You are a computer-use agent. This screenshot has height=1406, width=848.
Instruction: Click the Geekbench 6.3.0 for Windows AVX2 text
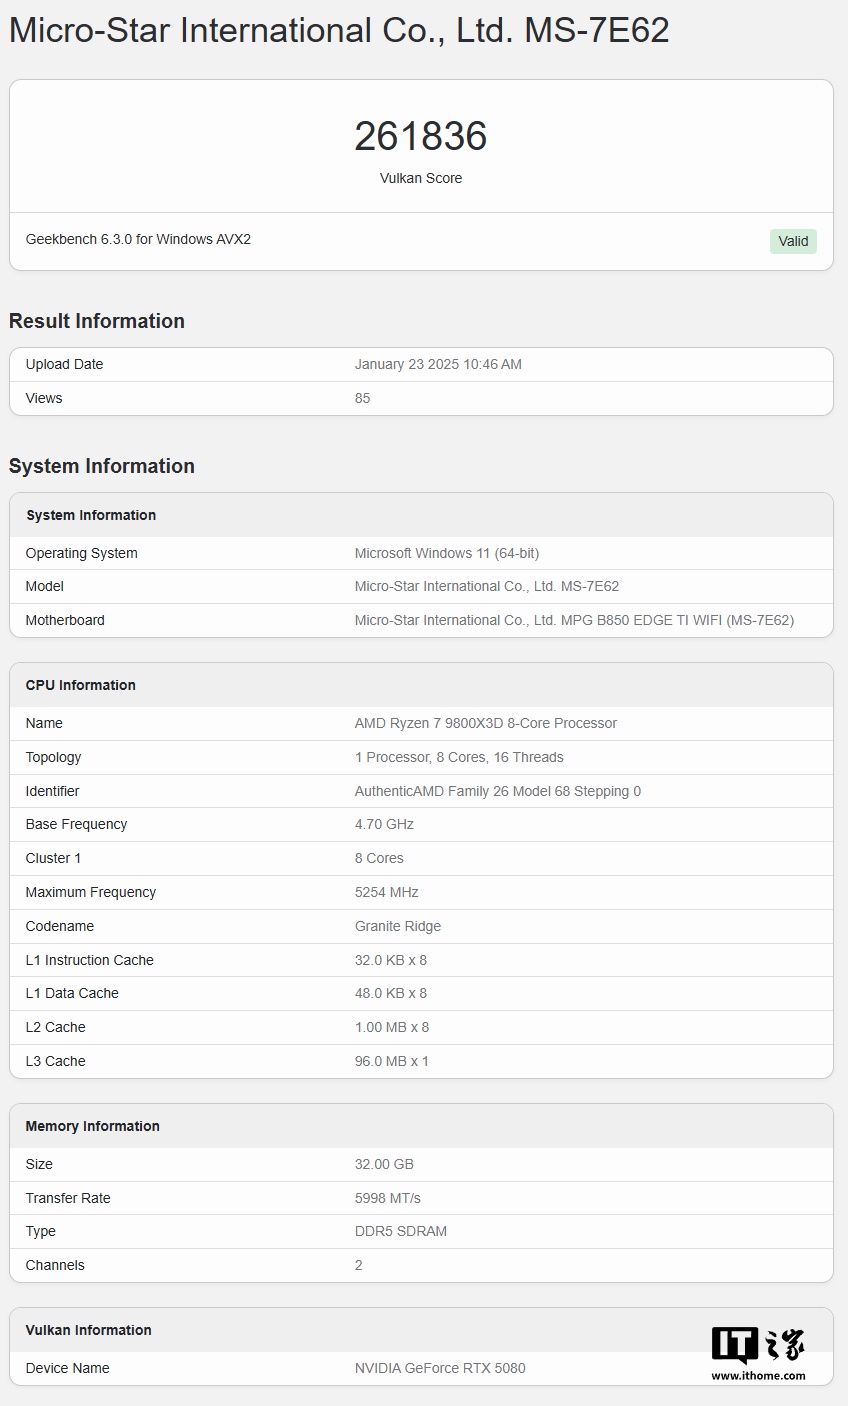coord(138,239)
